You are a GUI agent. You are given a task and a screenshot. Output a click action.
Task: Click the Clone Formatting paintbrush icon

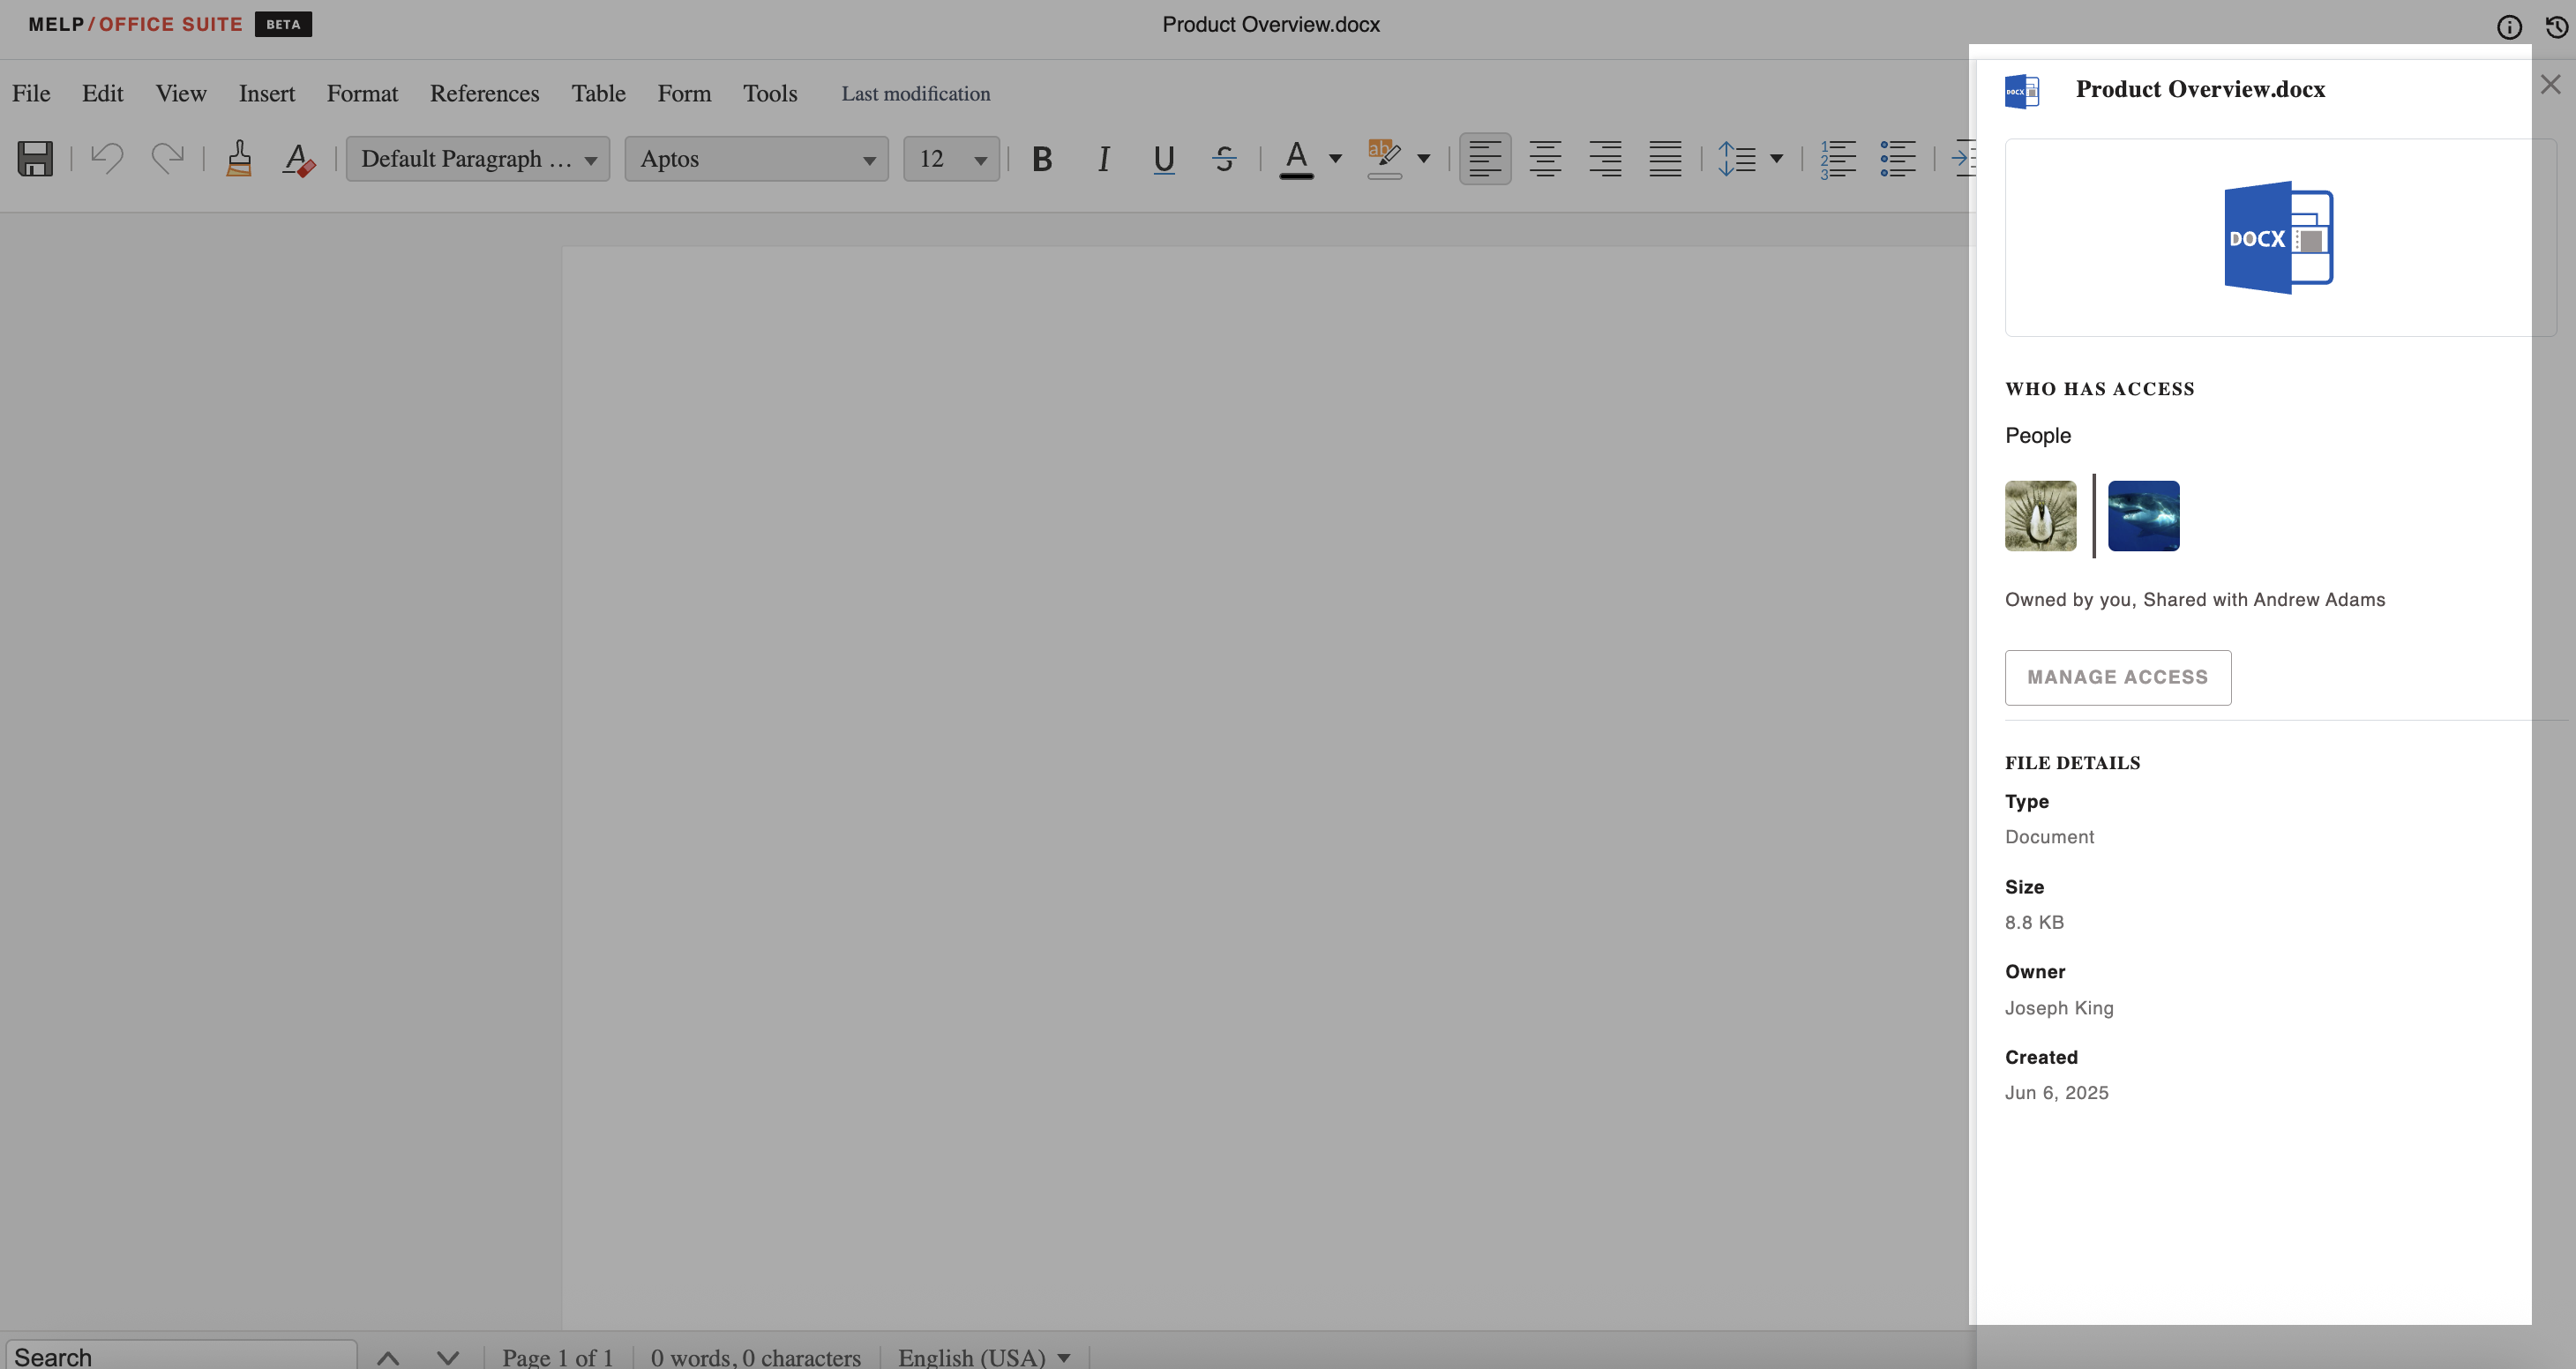pyautogui.click(x=239, y=158)
